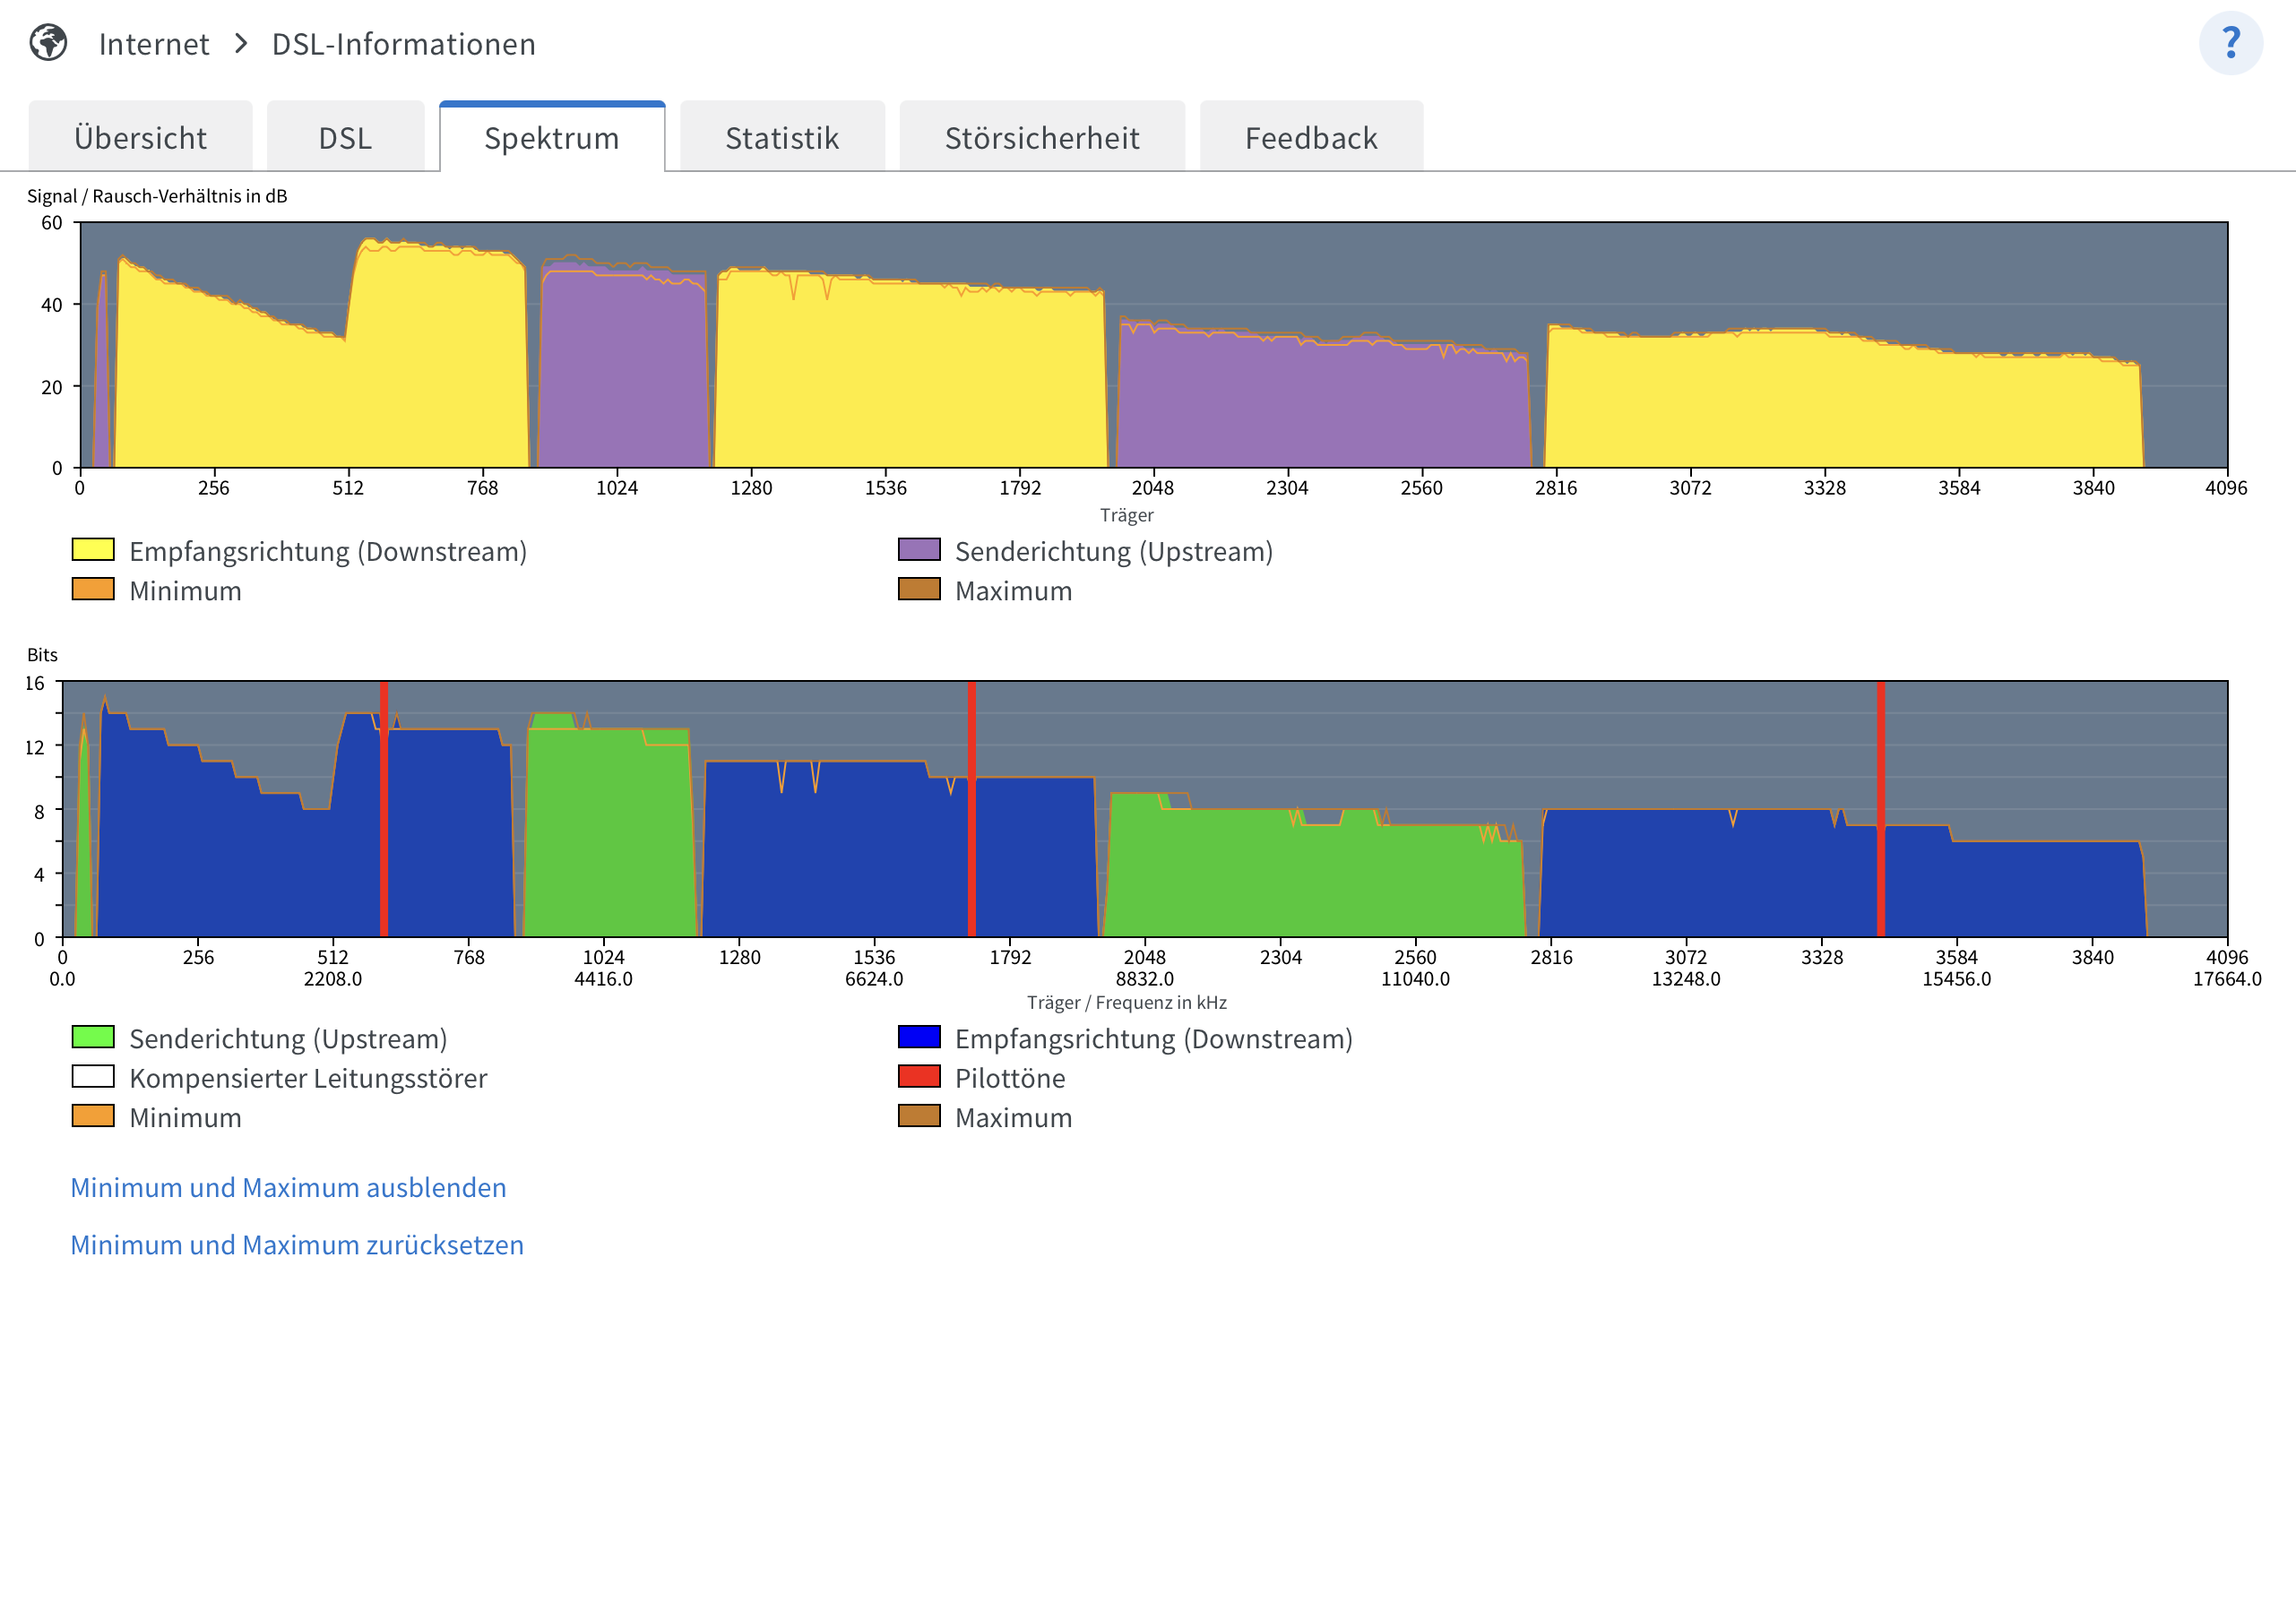Open the help question mark icon

[2230, 43]
